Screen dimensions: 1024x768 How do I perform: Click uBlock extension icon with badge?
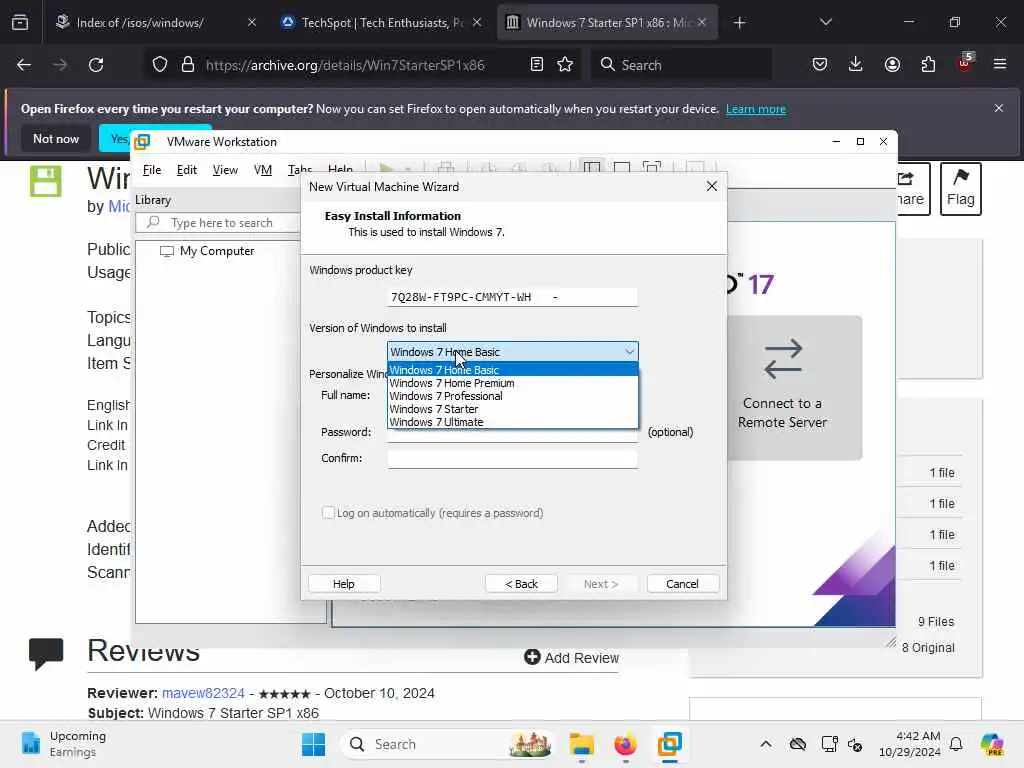point(965,63)
